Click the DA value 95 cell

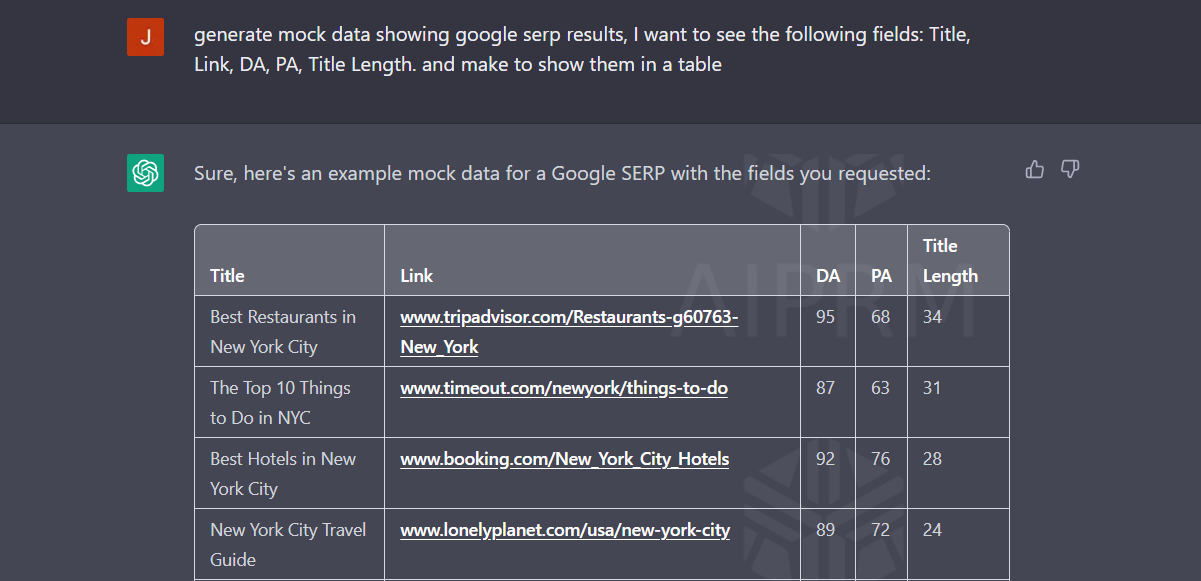pyautogui.click(x=828, y=331)
